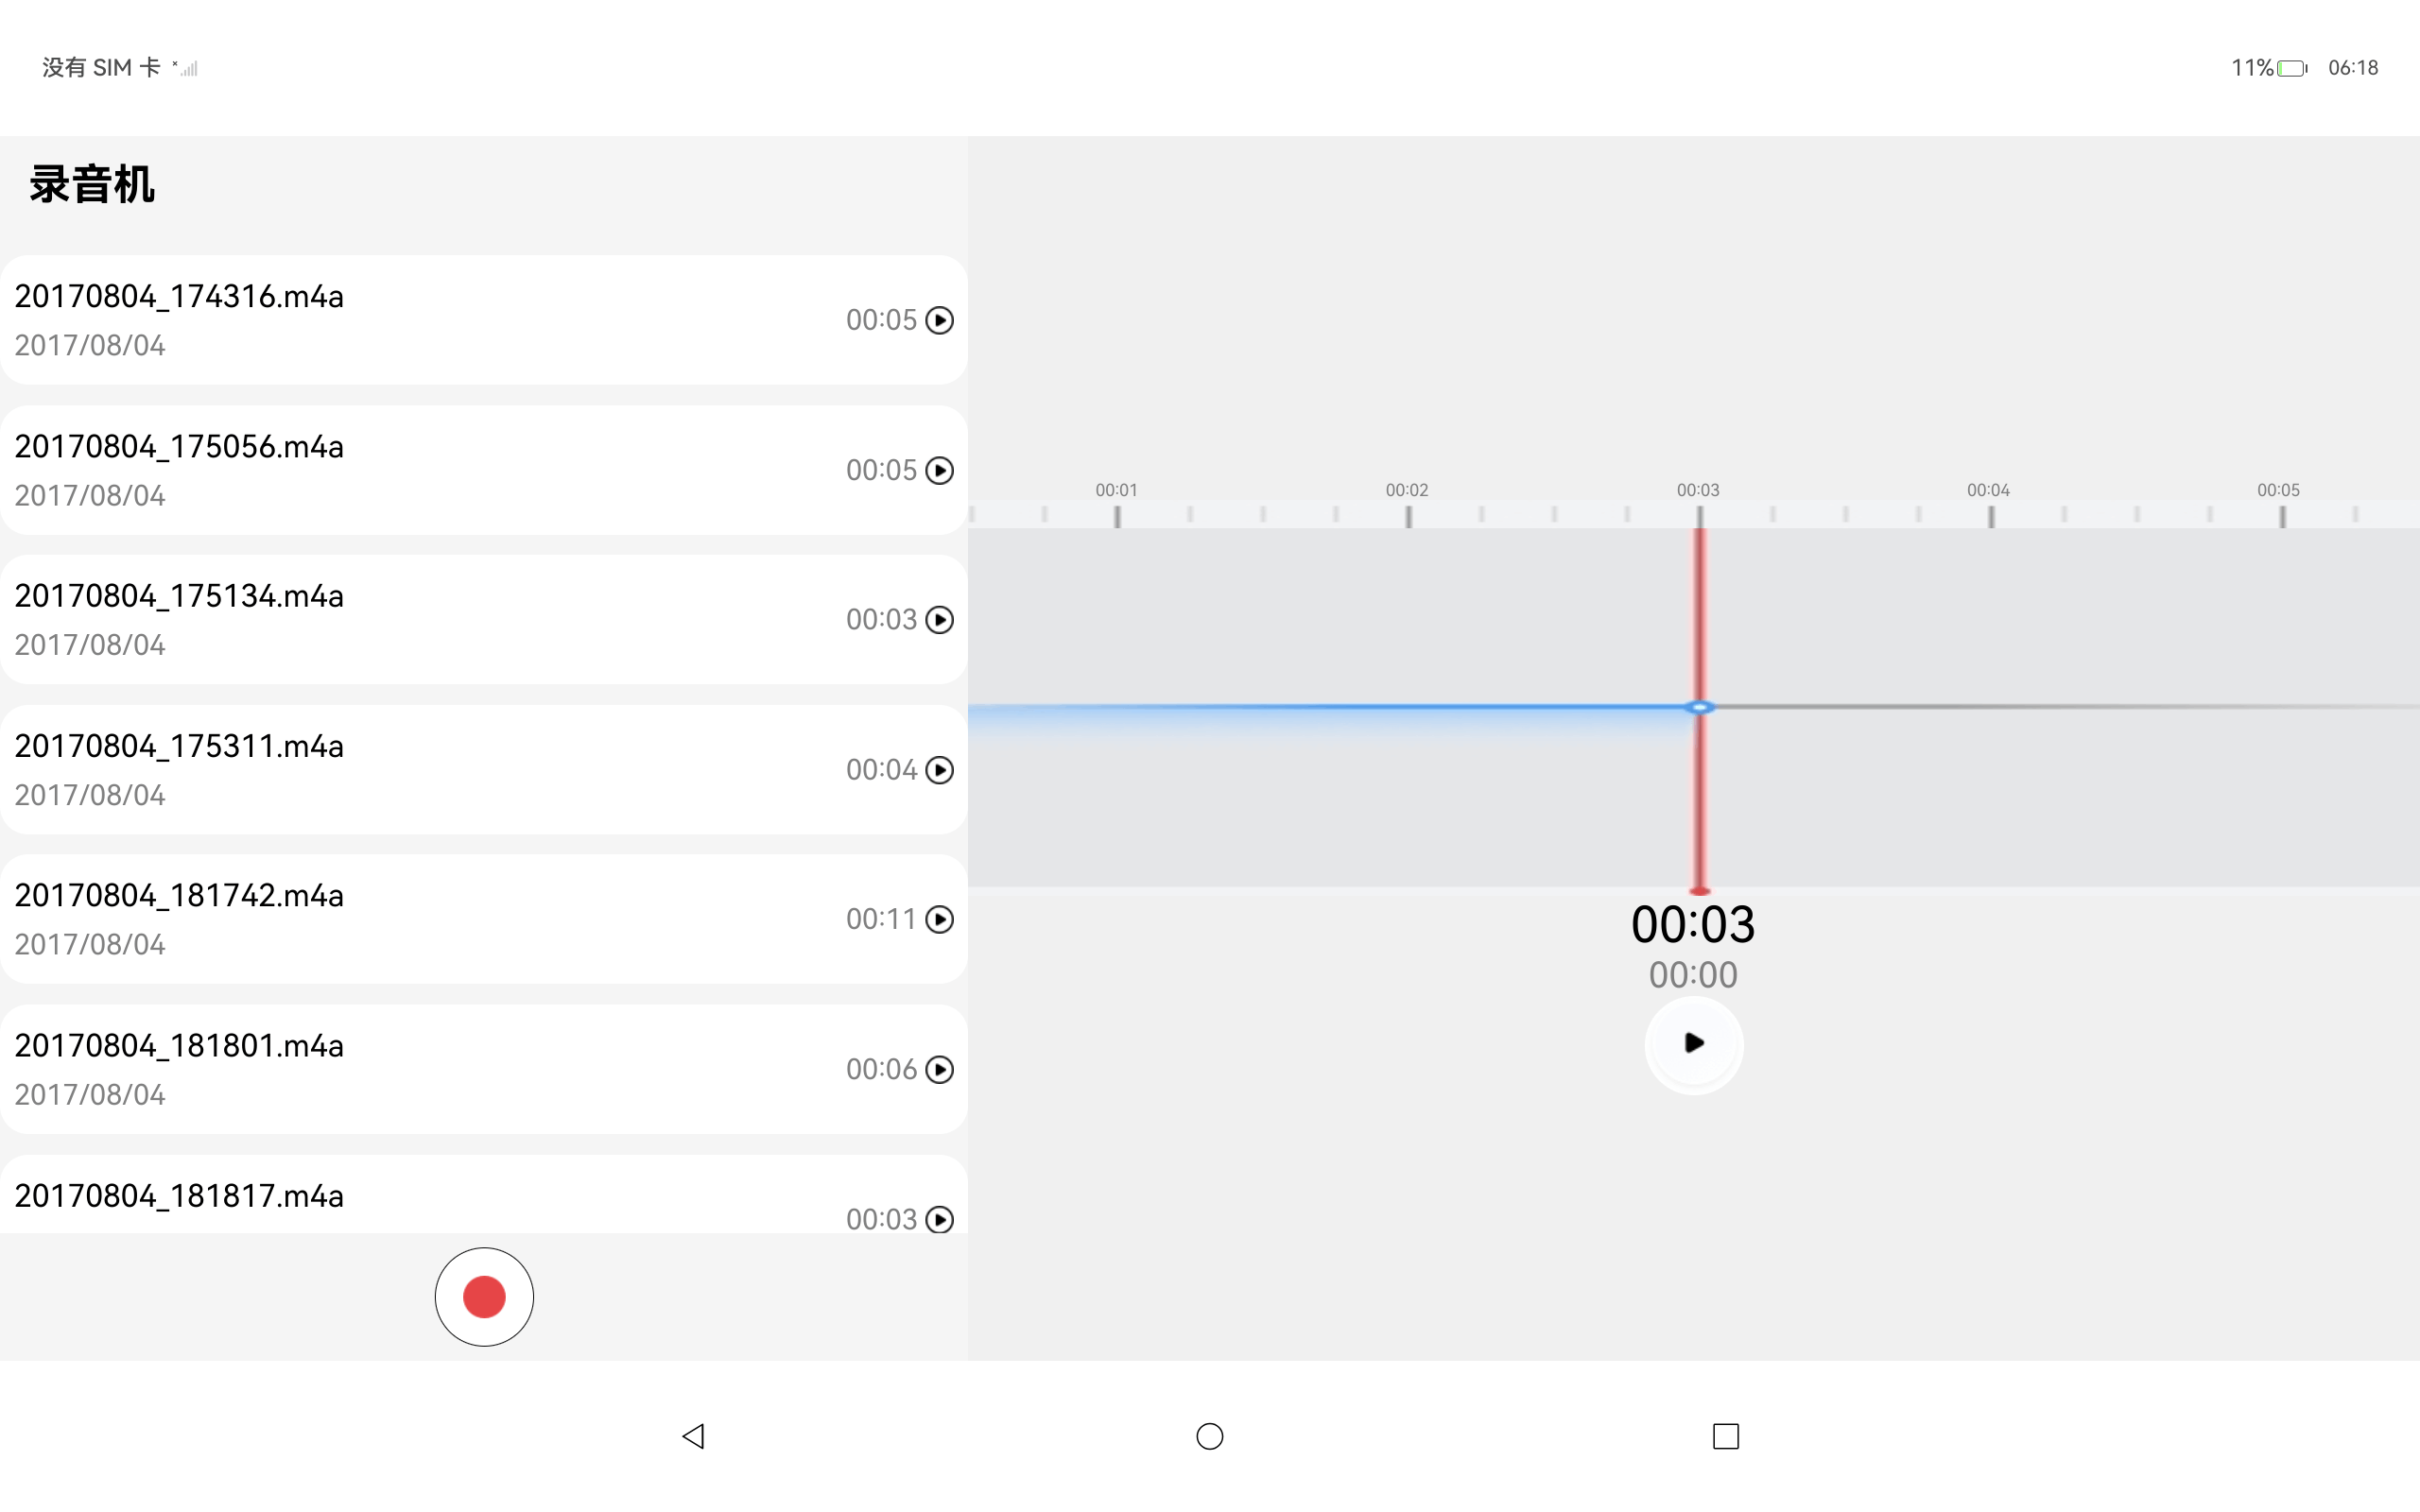Tap play icon for 20170804_175056.m4a

(939, 470)
